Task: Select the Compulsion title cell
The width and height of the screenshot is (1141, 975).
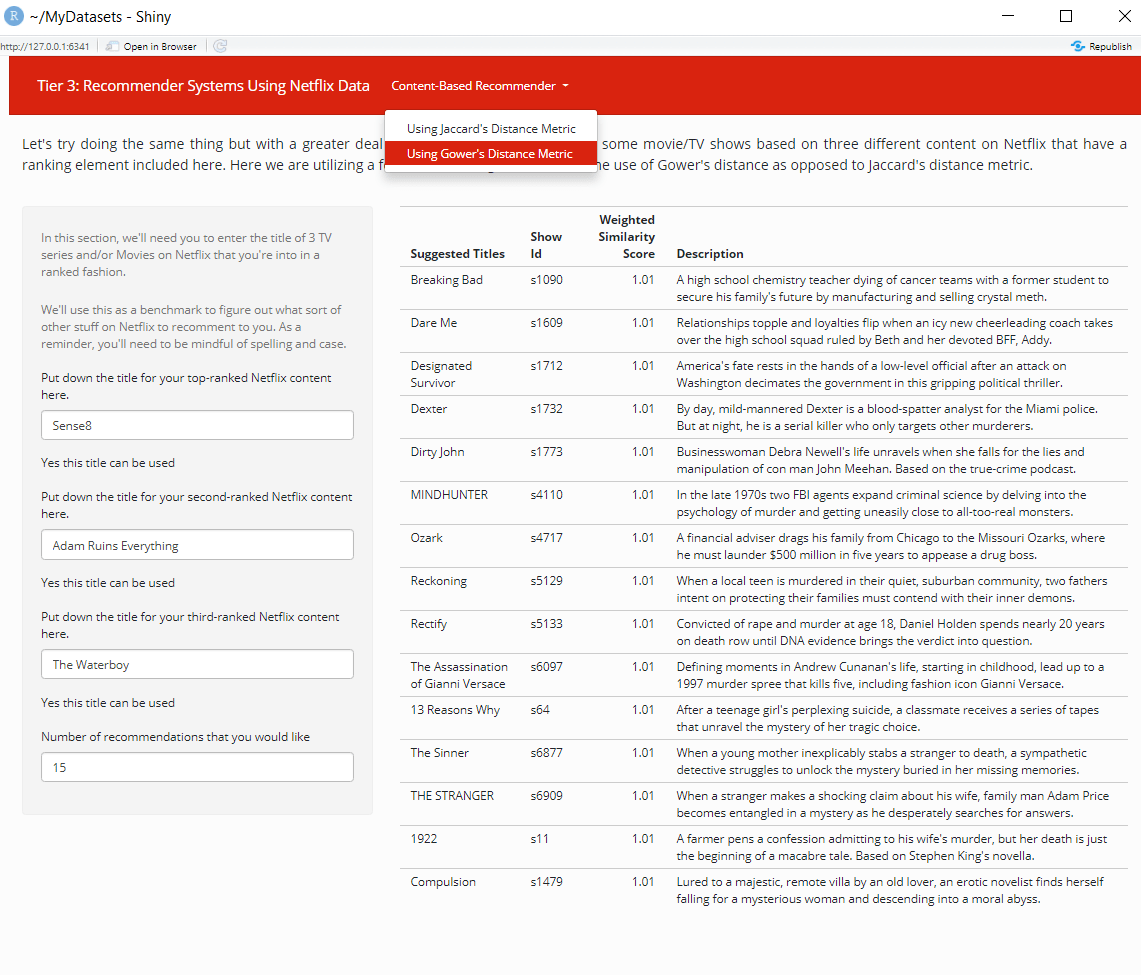Action: (443, 881)
